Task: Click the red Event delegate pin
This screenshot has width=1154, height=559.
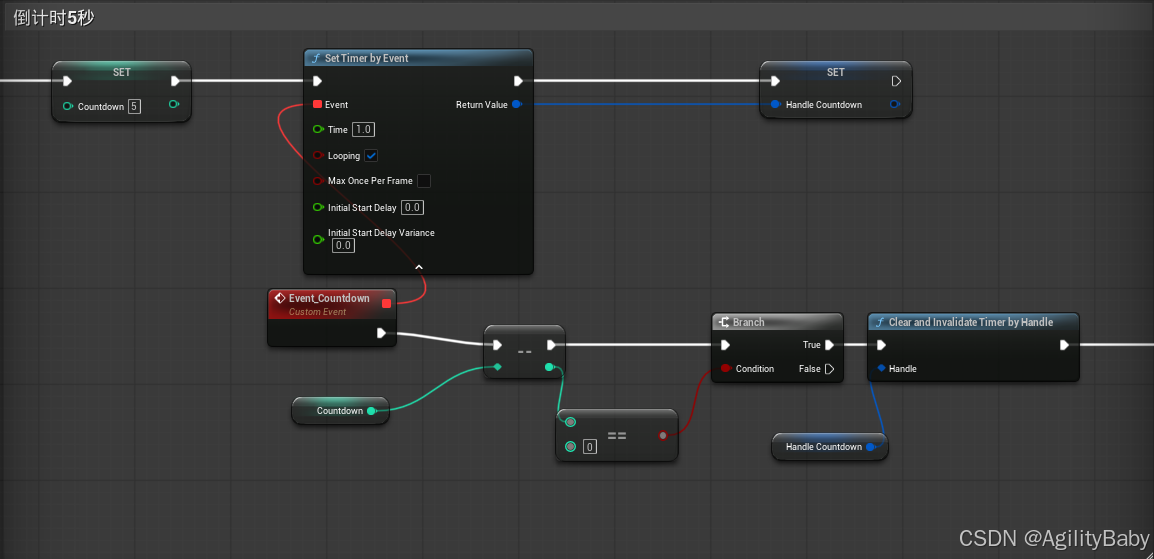Action: click(317, 104)
